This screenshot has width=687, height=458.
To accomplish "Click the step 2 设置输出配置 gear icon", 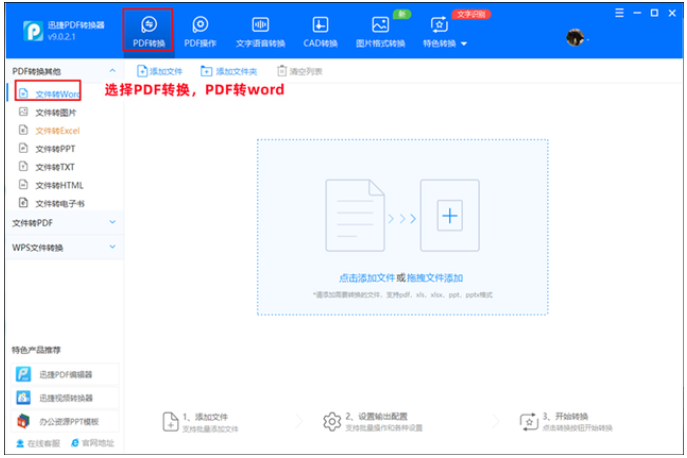I will pos(332,422).
